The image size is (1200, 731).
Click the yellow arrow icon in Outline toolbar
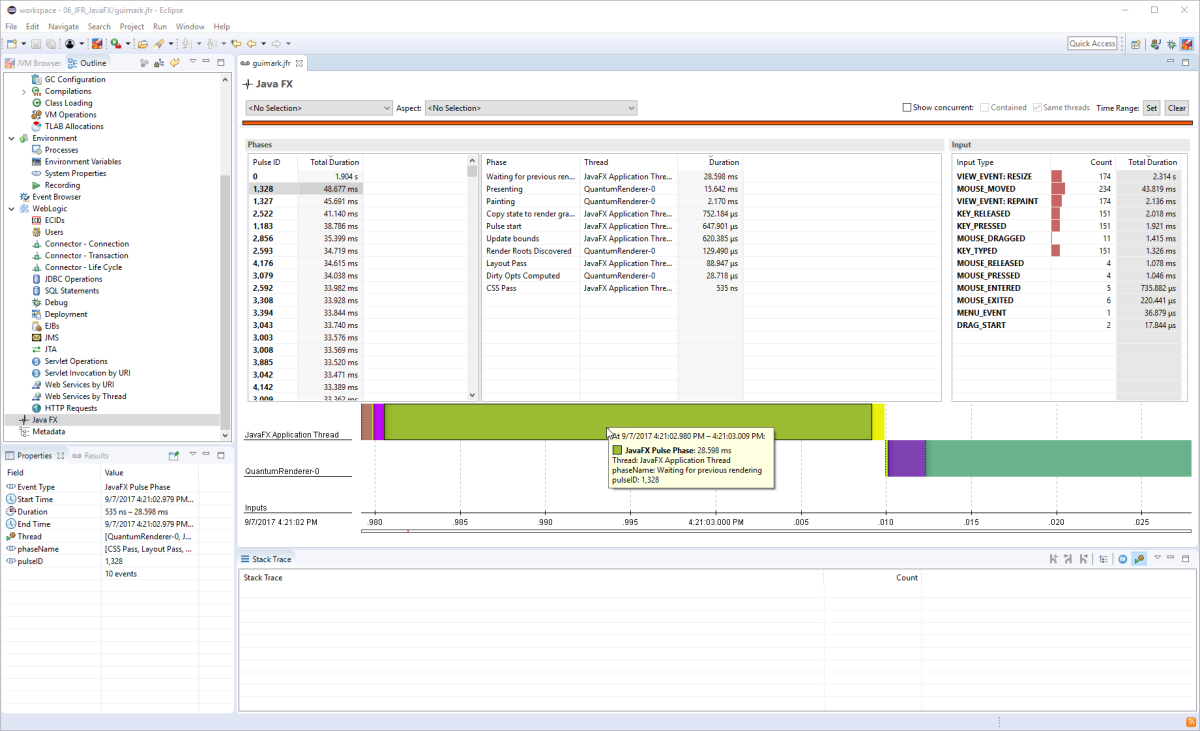pyautogui.click(x=174, y=63)
